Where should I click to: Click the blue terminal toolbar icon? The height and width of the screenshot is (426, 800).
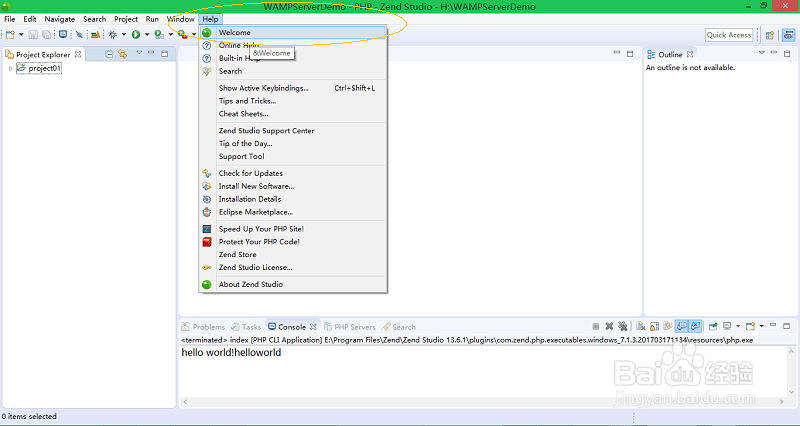click(x=63, y=35)
